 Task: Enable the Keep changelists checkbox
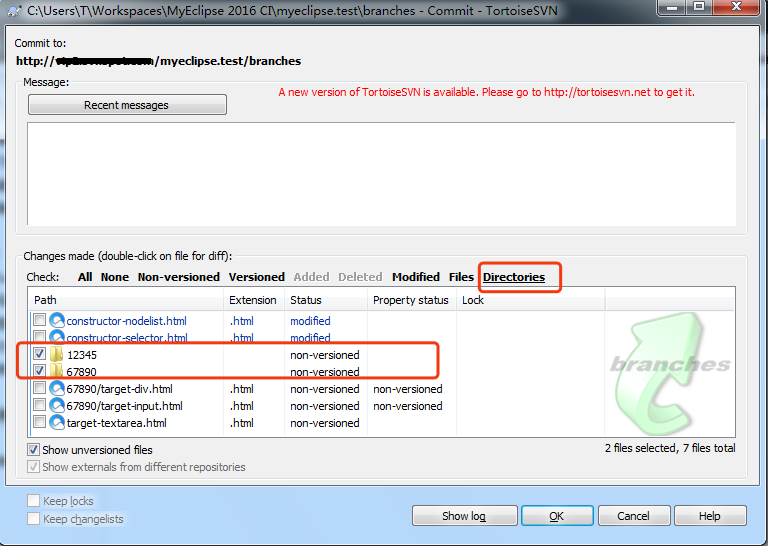click(x=33, y=519)
